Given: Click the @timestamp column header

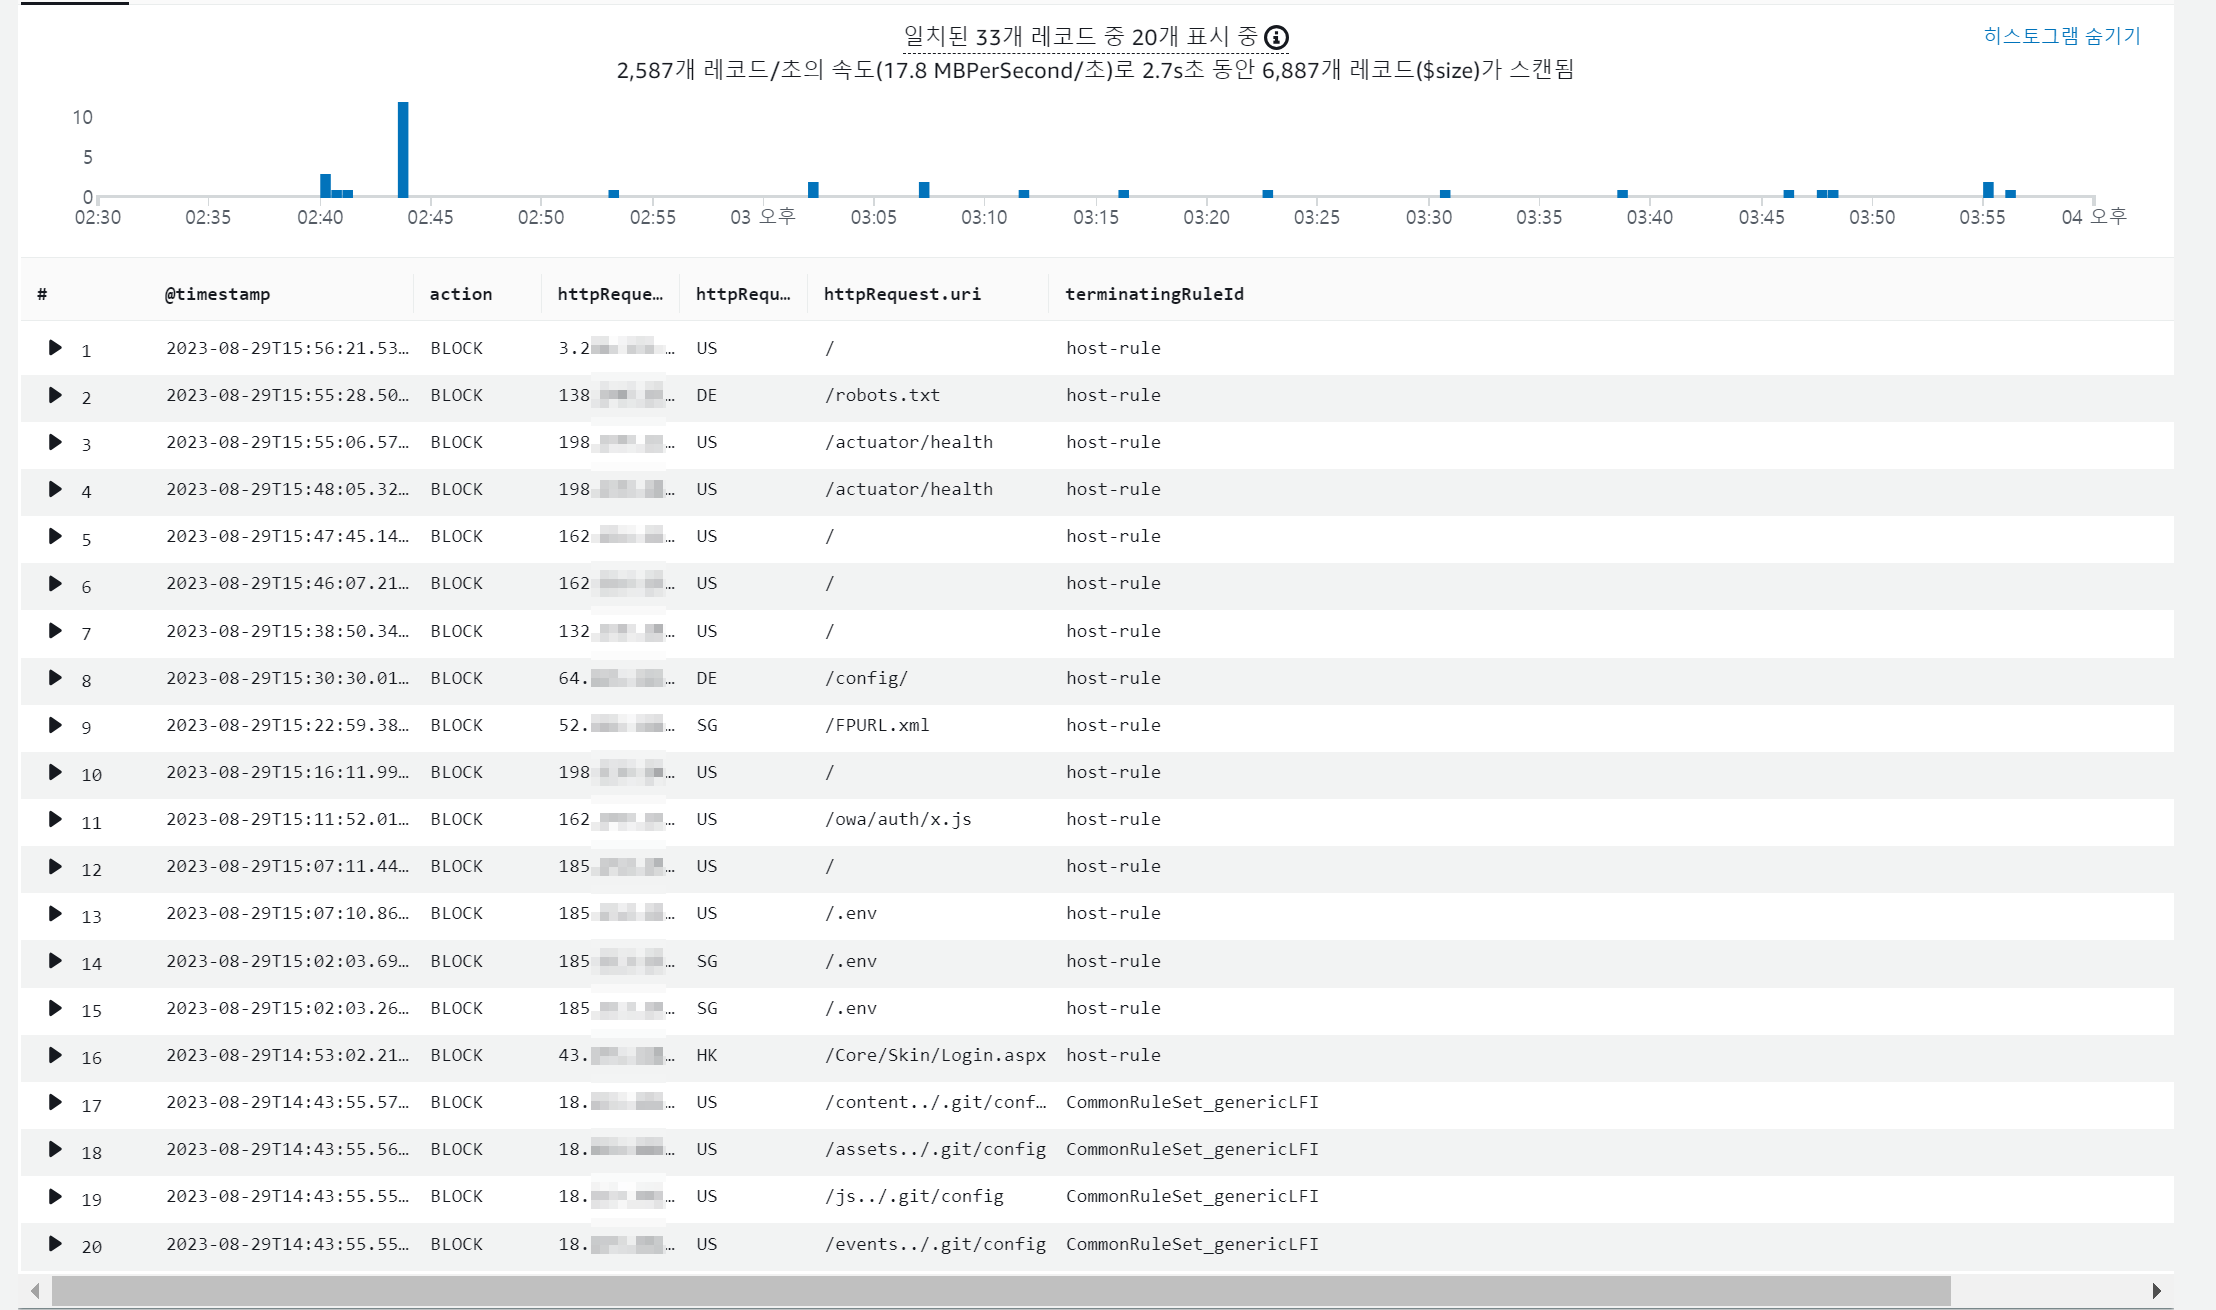Looking at the screenshot, I should [x=217, y=294].
